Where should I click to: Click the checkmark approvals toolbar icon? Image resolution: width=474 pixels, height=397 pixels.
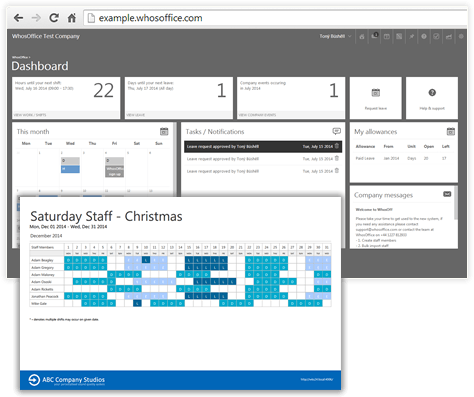tap(436, 36)
